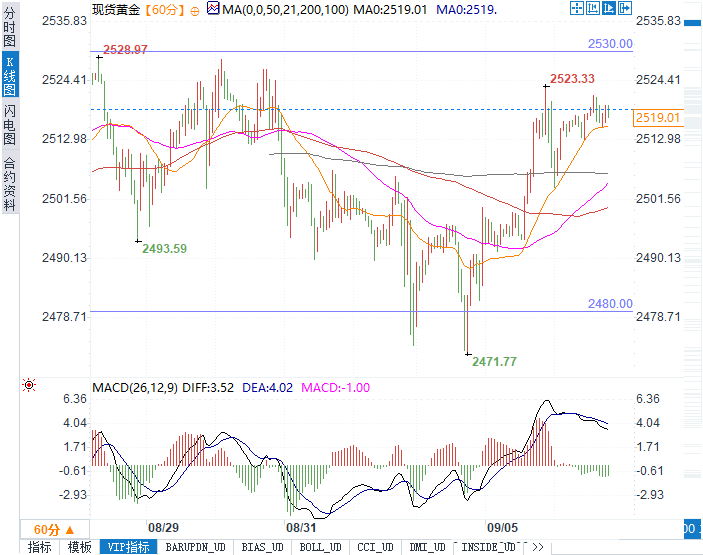
Task: Open the 闪电图 side tab
Action: point(9,125)
